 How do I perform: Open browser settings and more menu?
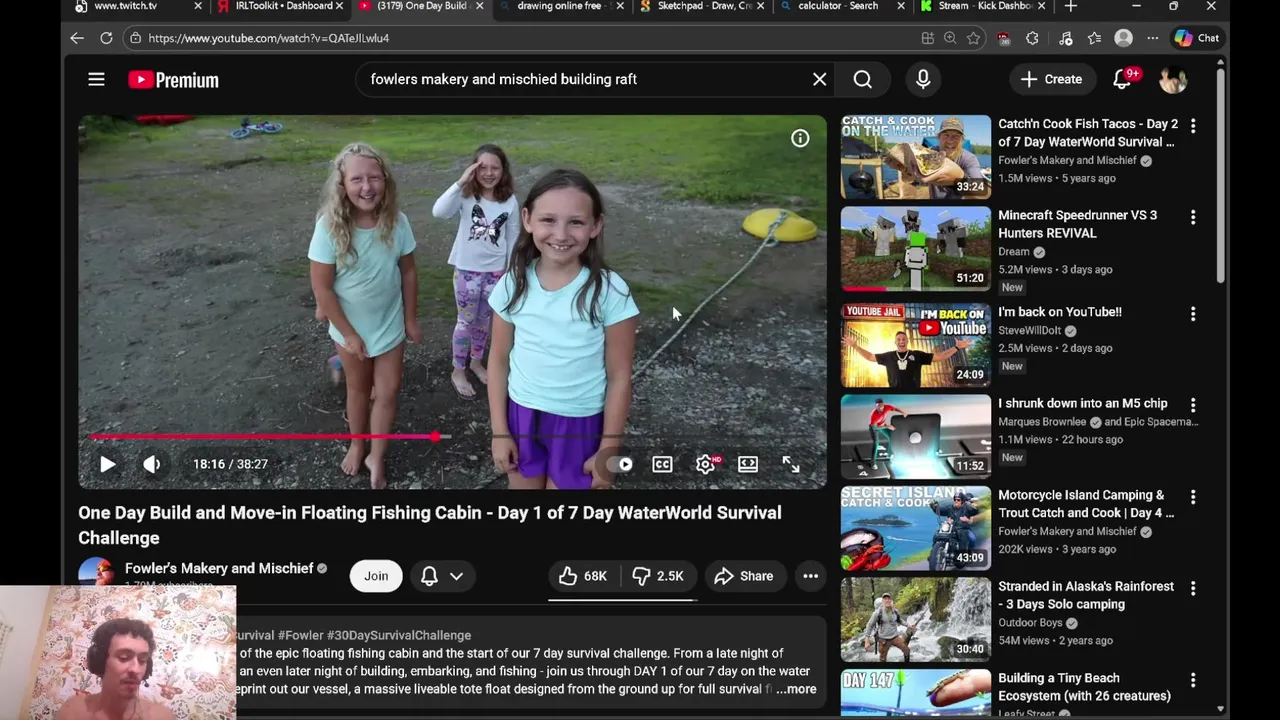tap(1153, 38)
